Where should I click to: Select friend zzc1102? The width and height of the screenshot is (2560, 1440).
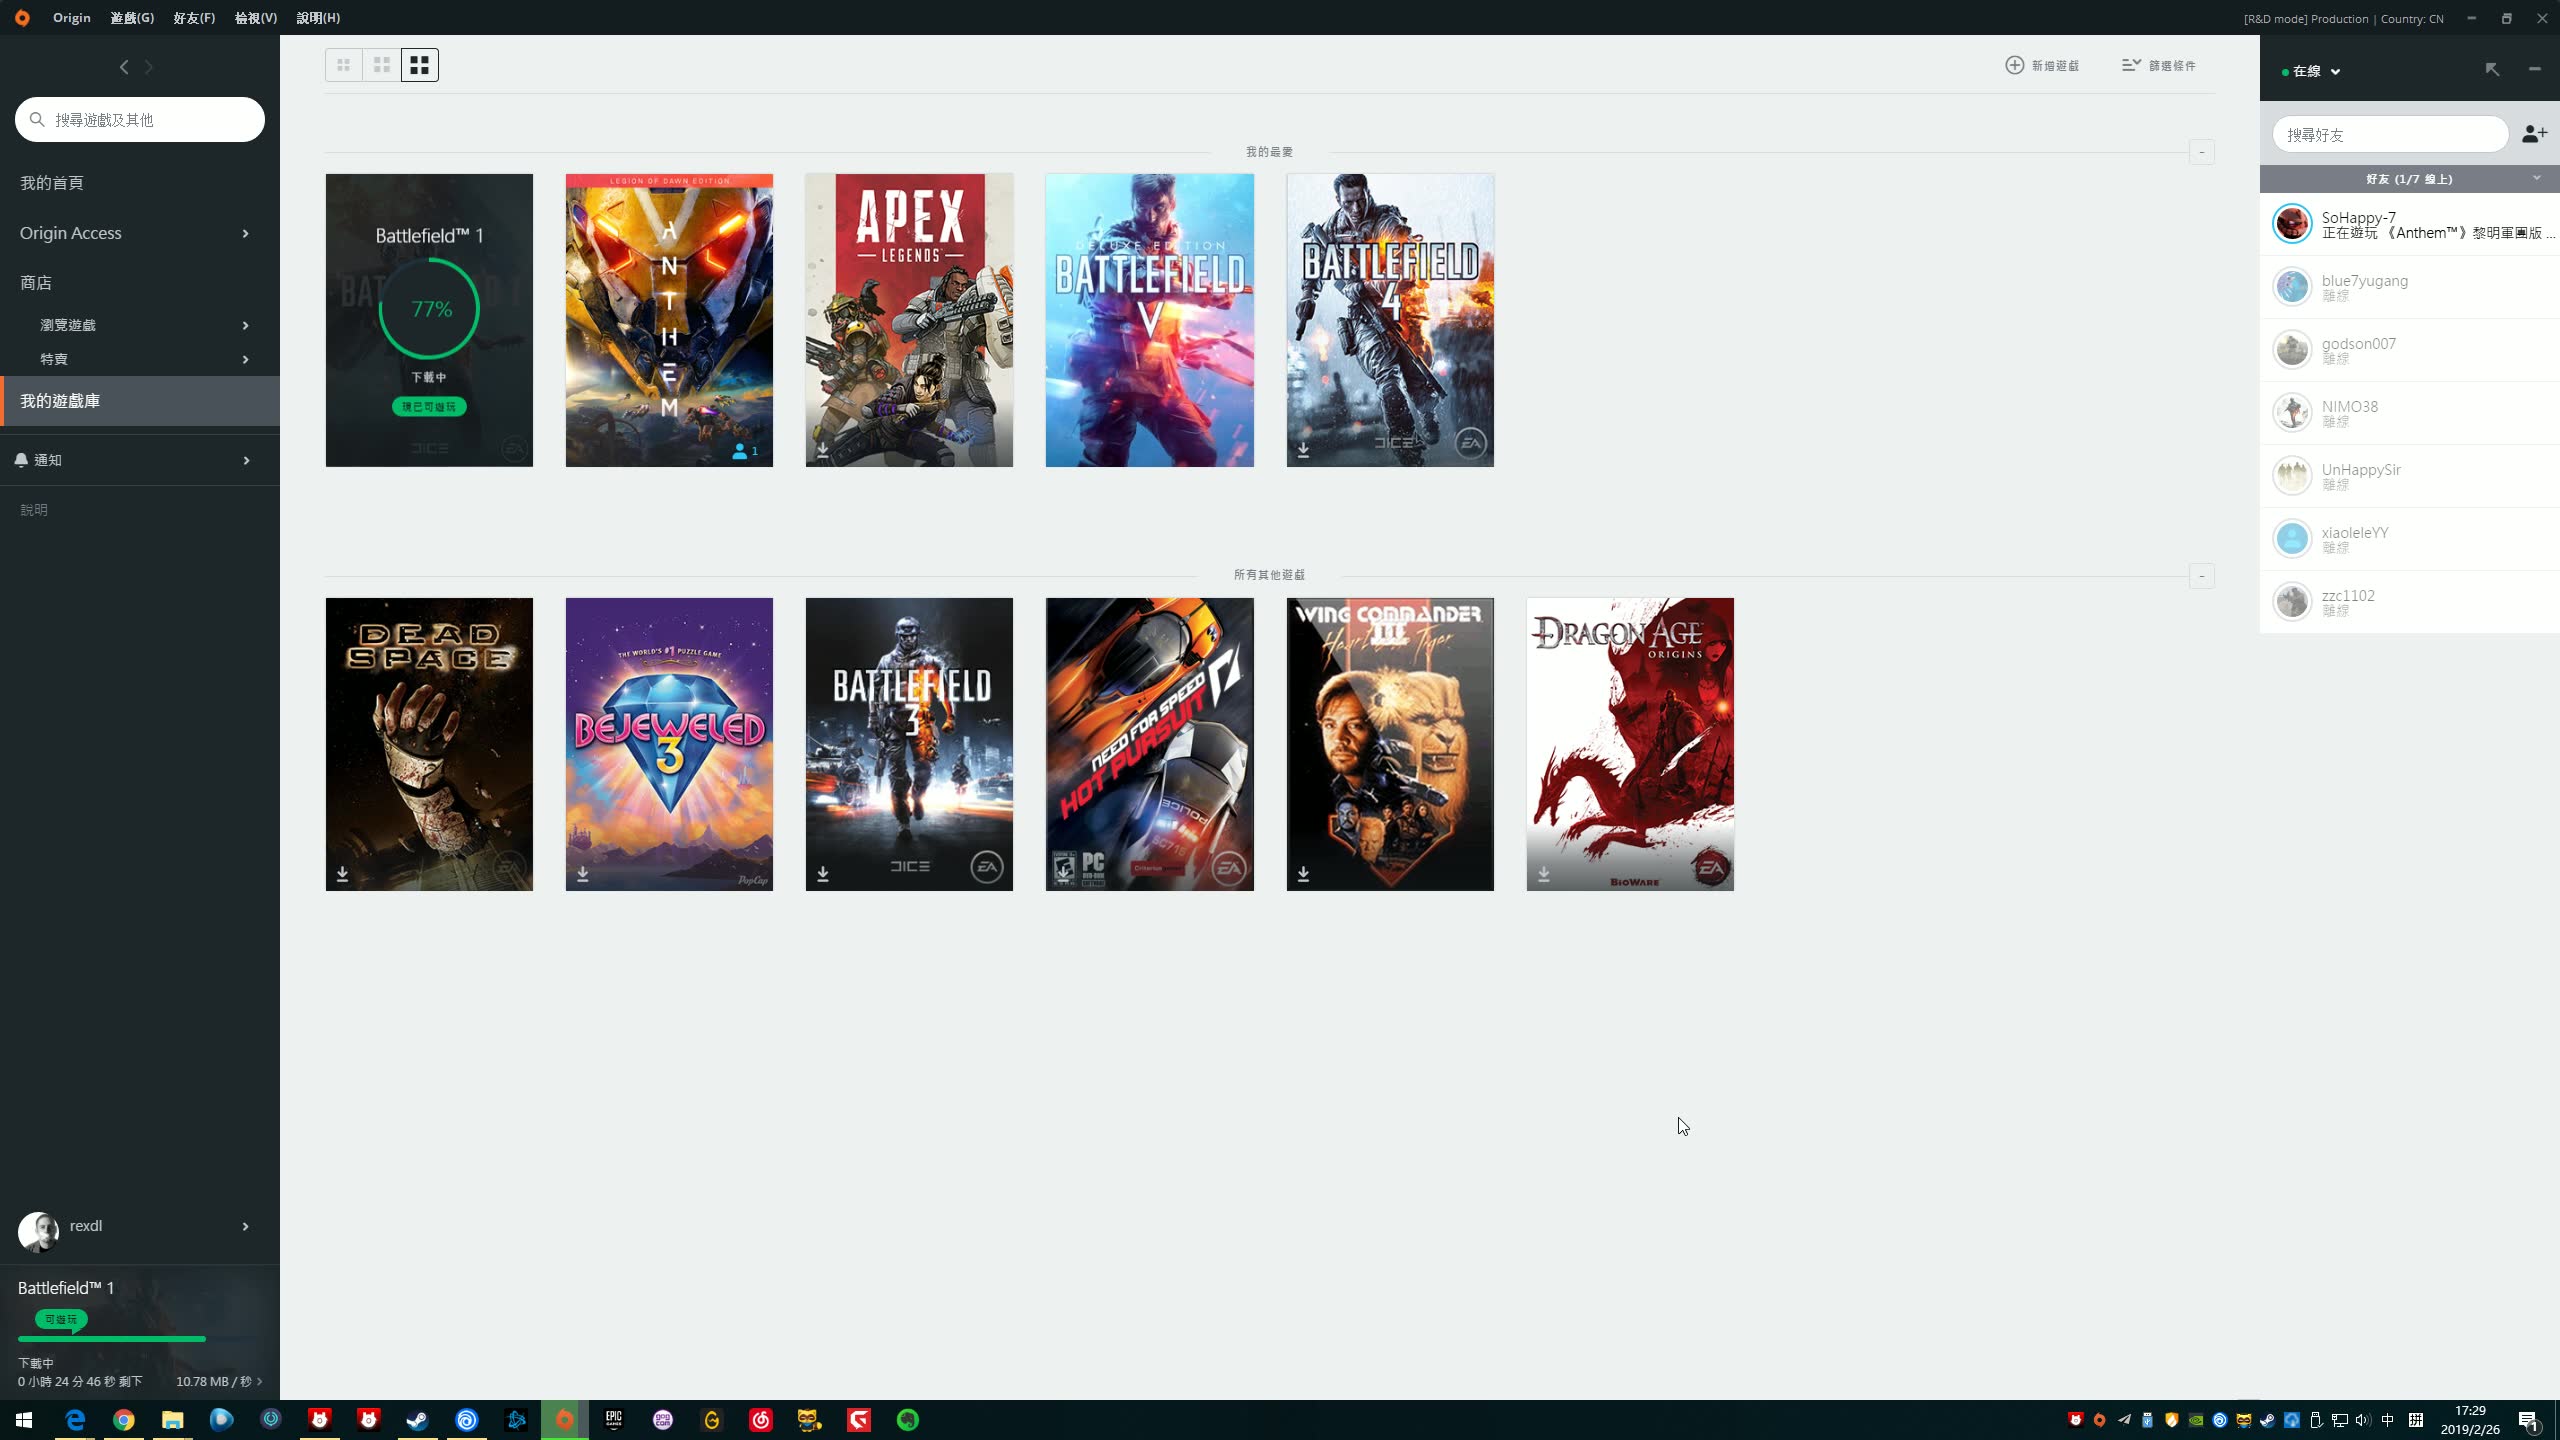pos(2410,602)
